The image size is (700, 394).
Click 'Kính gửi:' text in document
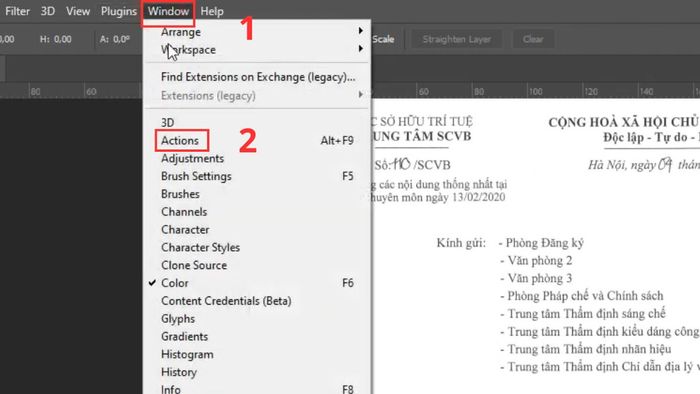(x=461, y=243)
